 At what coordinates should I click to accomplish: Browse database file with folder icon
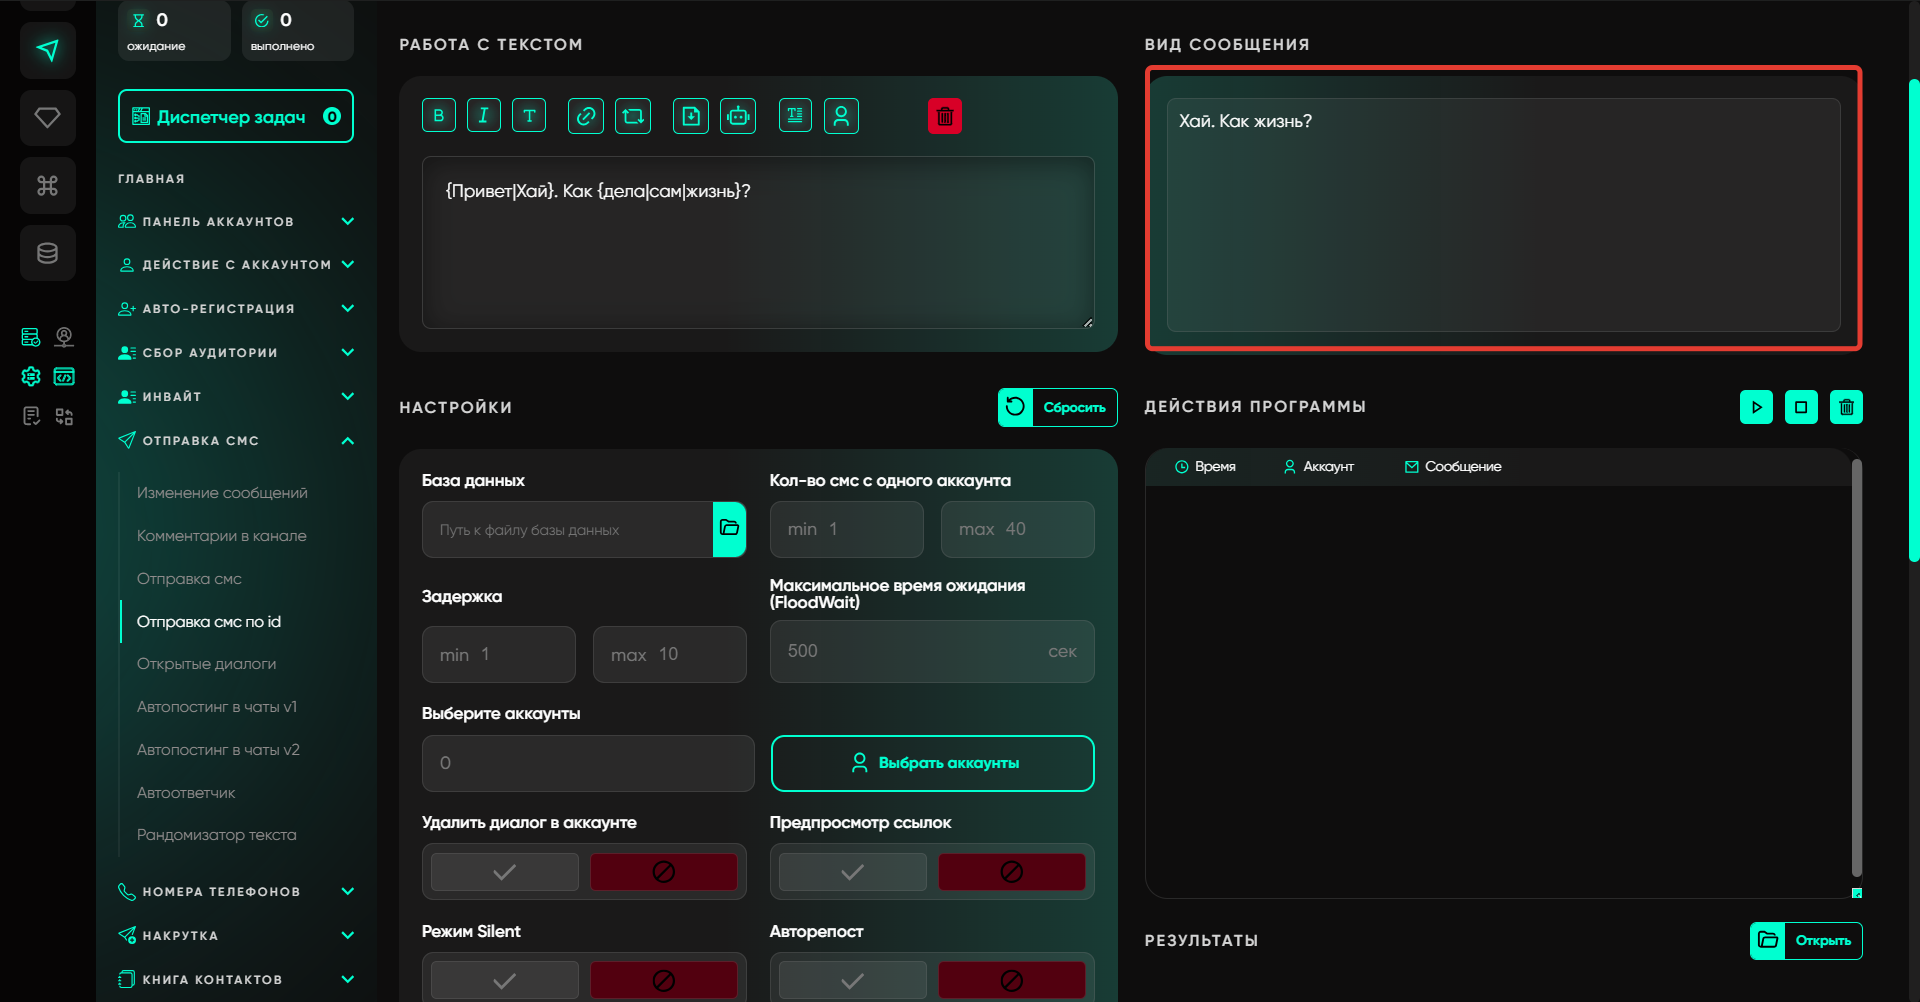click(729, 529)
